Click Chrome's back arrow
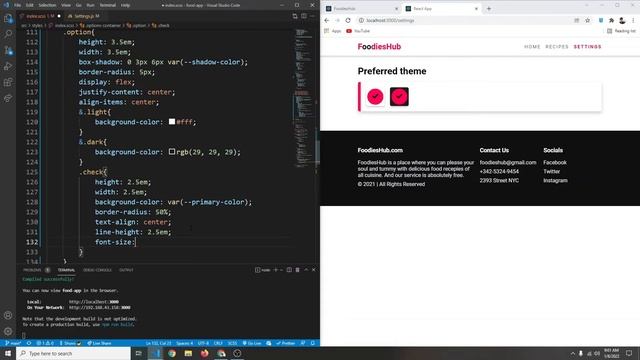Image resolution: width=640 pixels, height=360 pixels. pyautogui.click(x=327, y=20)
